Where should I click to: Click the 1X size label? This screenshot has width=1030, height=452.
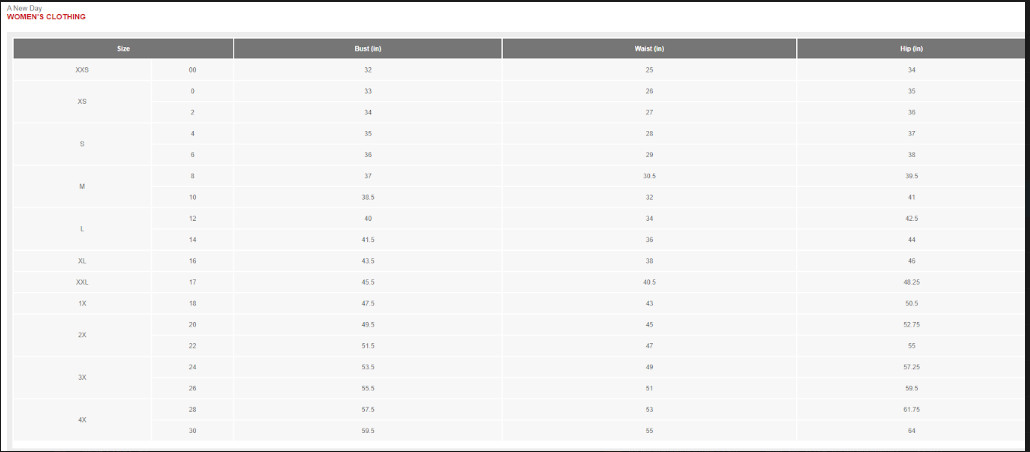(82, 303)
